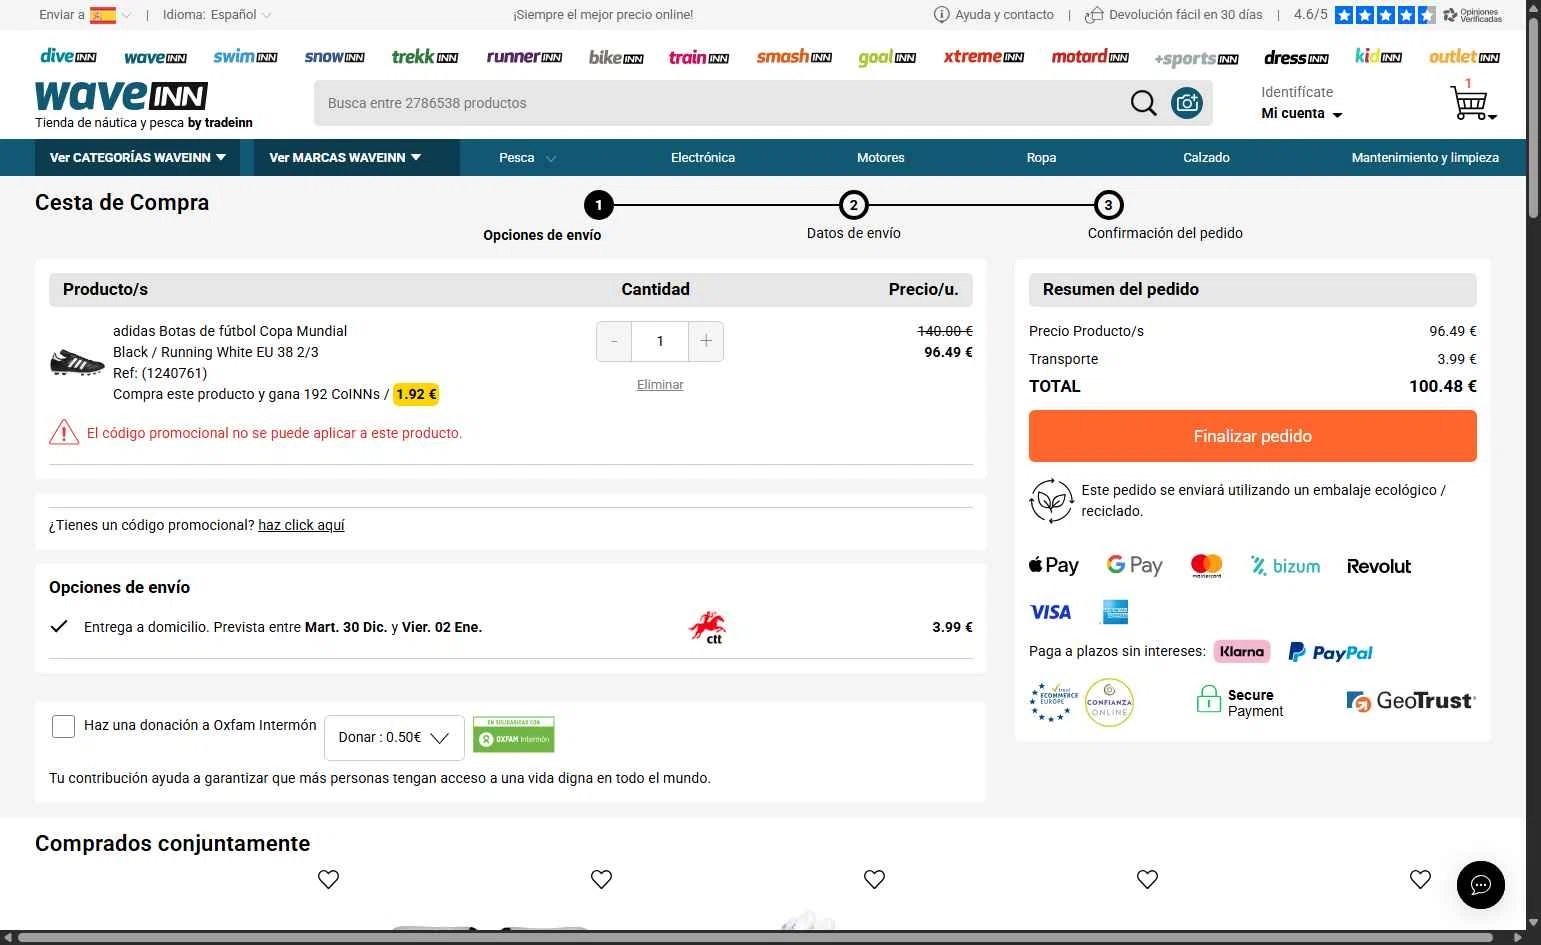Screen dimensions: 1541x945
Task: Open the Electrónica menu item
Action: coord(703,158)
